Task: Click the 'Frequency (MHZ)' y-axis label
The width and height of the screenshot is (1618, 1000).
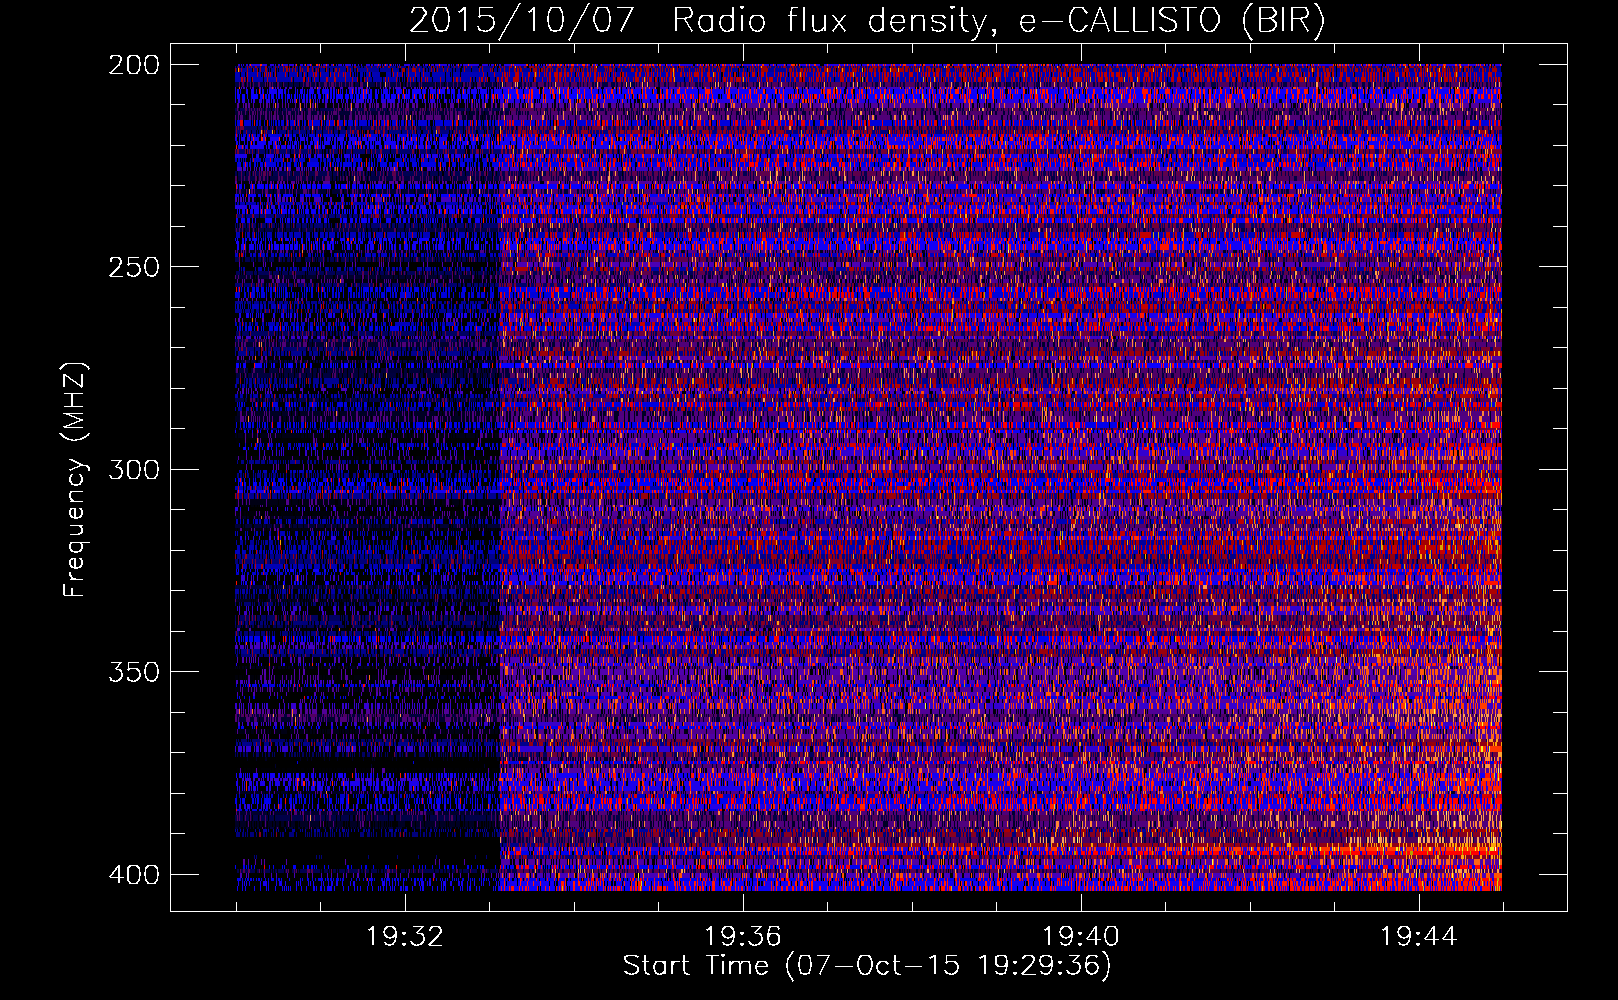Action: point(75,480)
